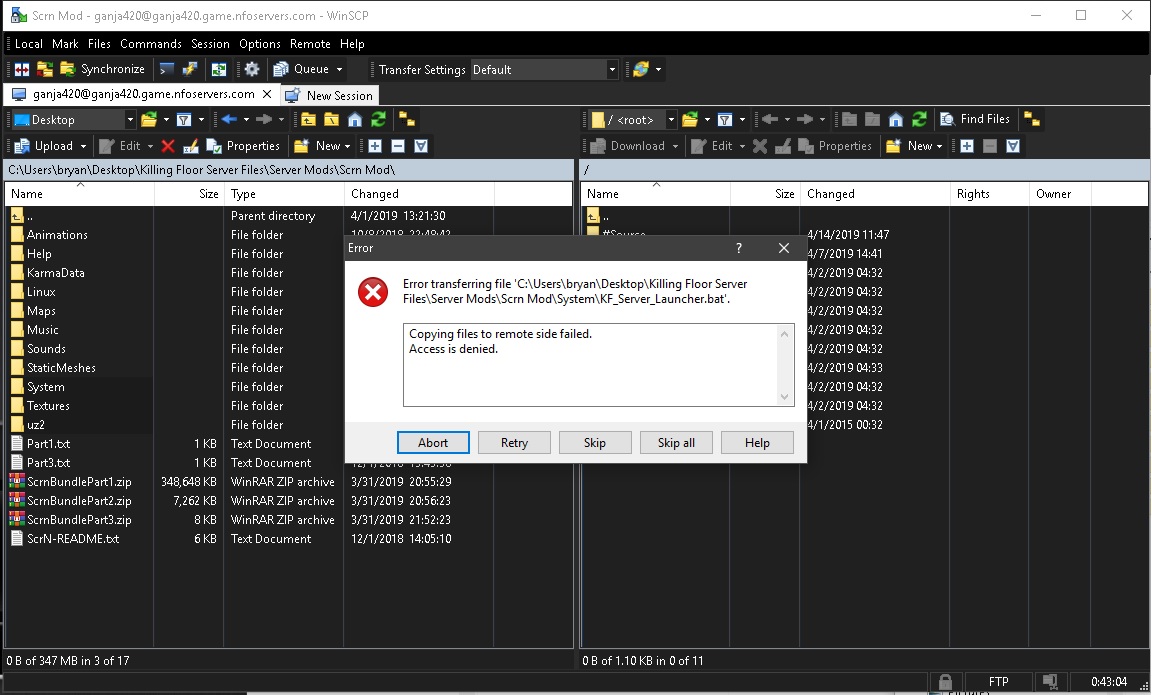Viewport: 1152px width, 695px height.
Task: Open the Queue dropdown arrow
Action: 339,70
